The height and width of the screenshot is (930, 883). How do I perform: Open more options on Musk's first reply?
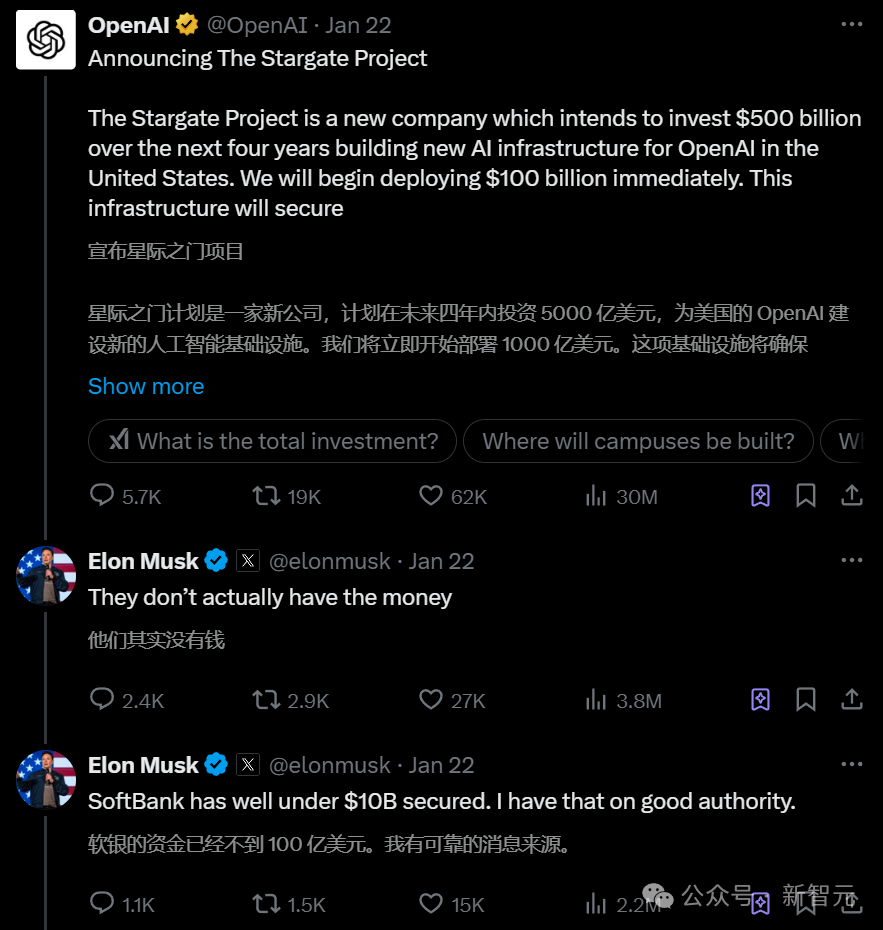pyautogui.click(x=851, y=560)
